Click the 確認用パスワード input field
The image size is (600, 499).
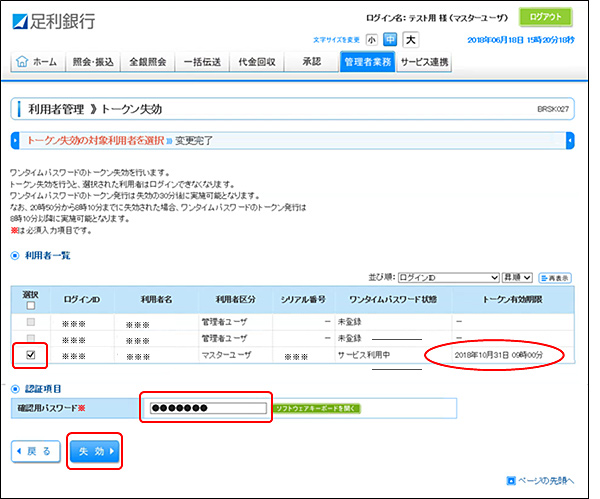(x=207, y=408)
